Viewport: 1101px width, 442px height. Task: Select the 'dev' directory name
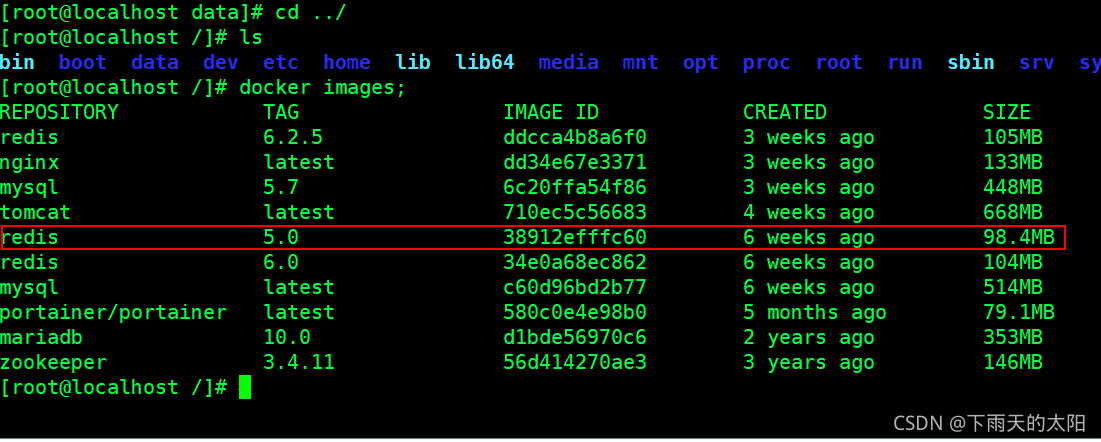tap(220, 63)
